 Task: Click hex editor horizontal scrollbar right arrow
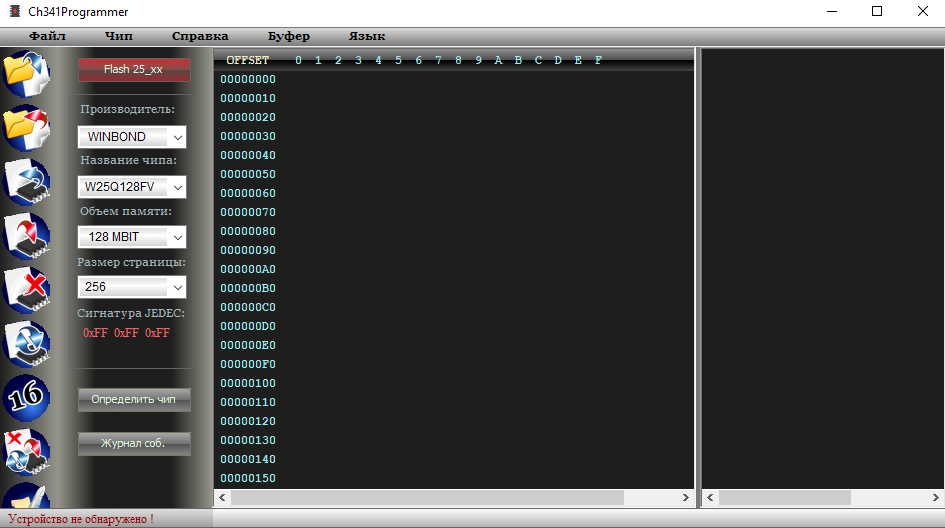tap(685, 497)
